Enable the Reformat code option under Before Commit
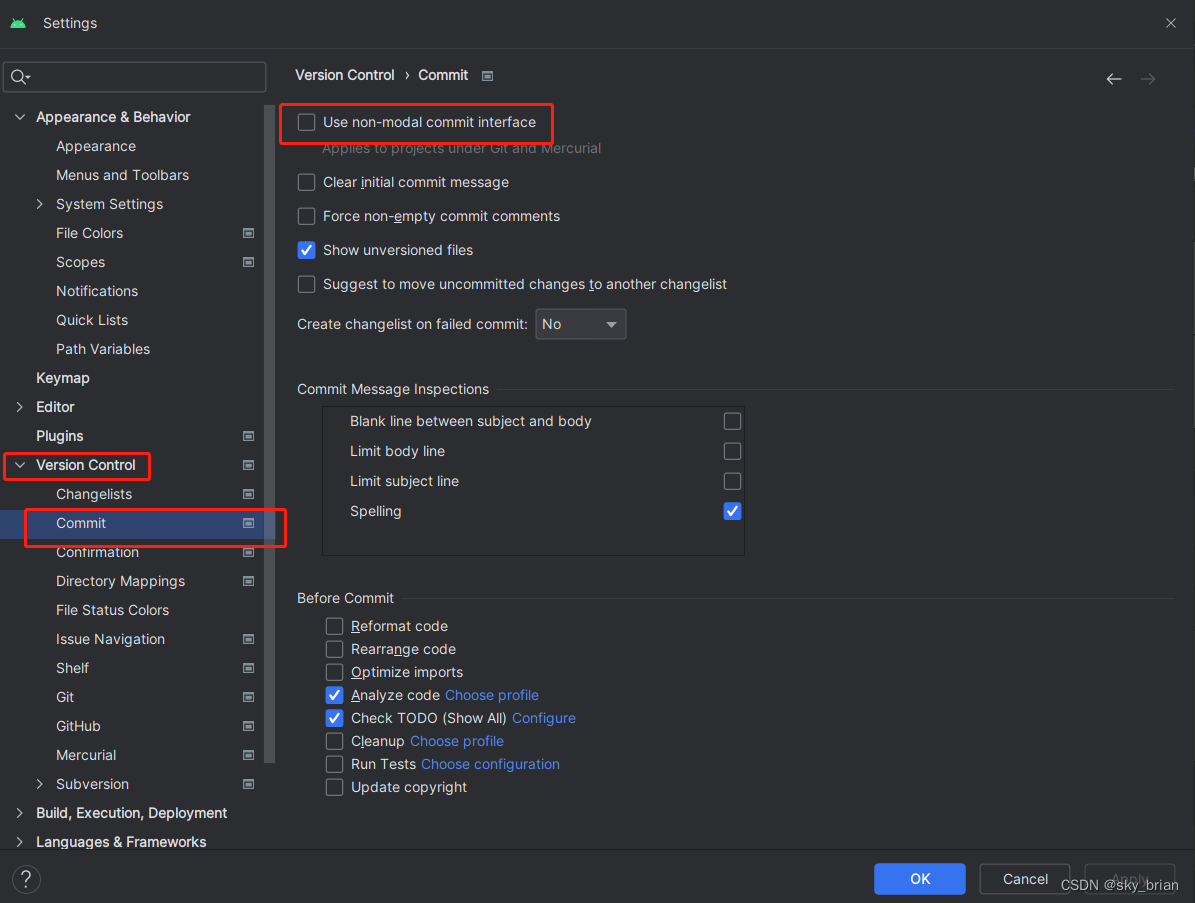The height and width of the screenshot is (903, 1195). (x=334, y=626)
